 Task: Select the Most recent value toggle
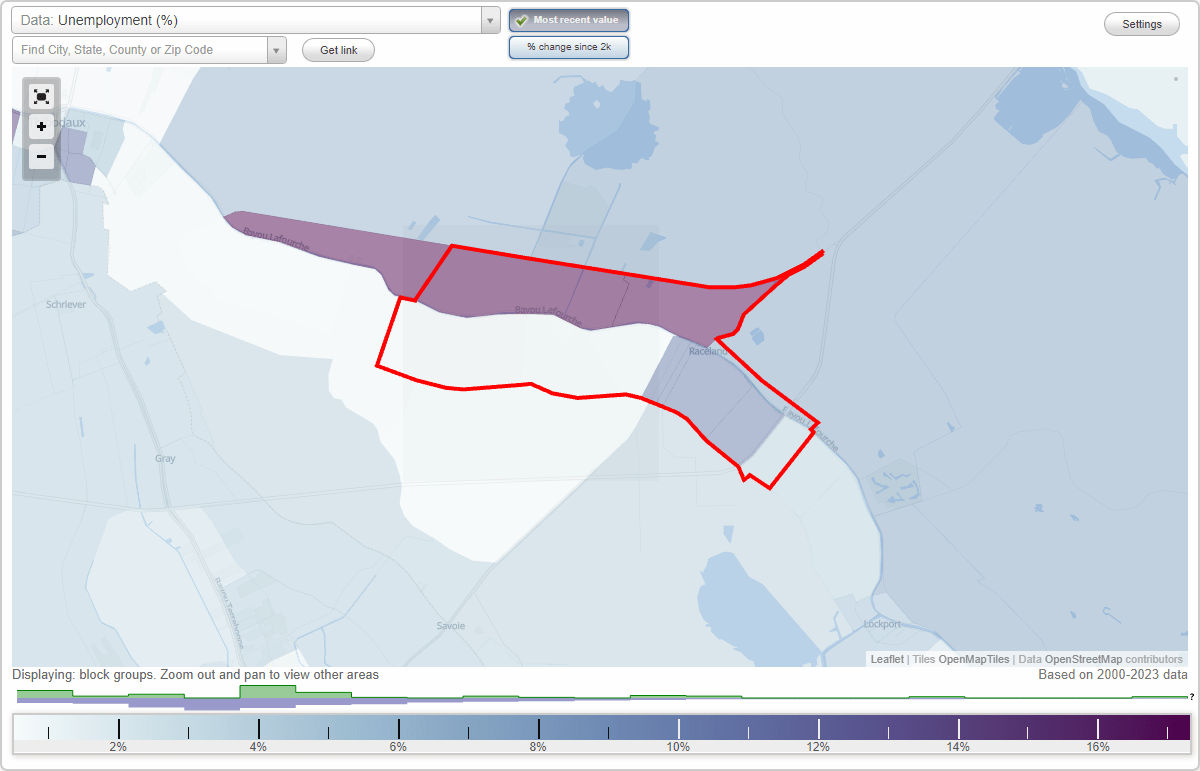[569, 20]
